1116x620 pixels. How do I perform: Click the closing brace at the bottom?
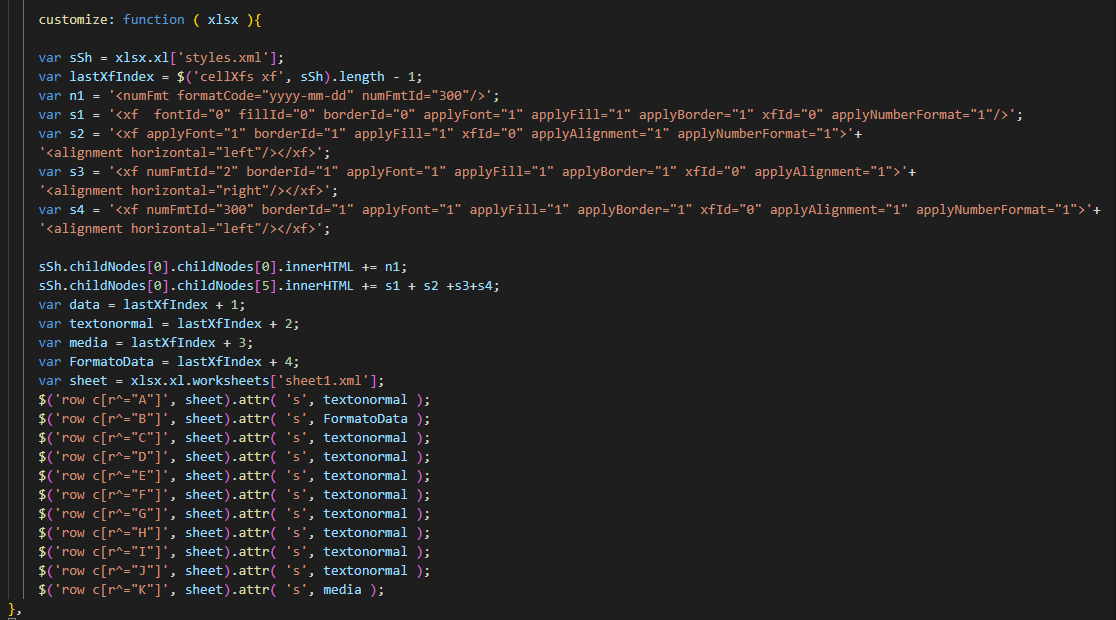pyautogui.click(x=13, y=609)
